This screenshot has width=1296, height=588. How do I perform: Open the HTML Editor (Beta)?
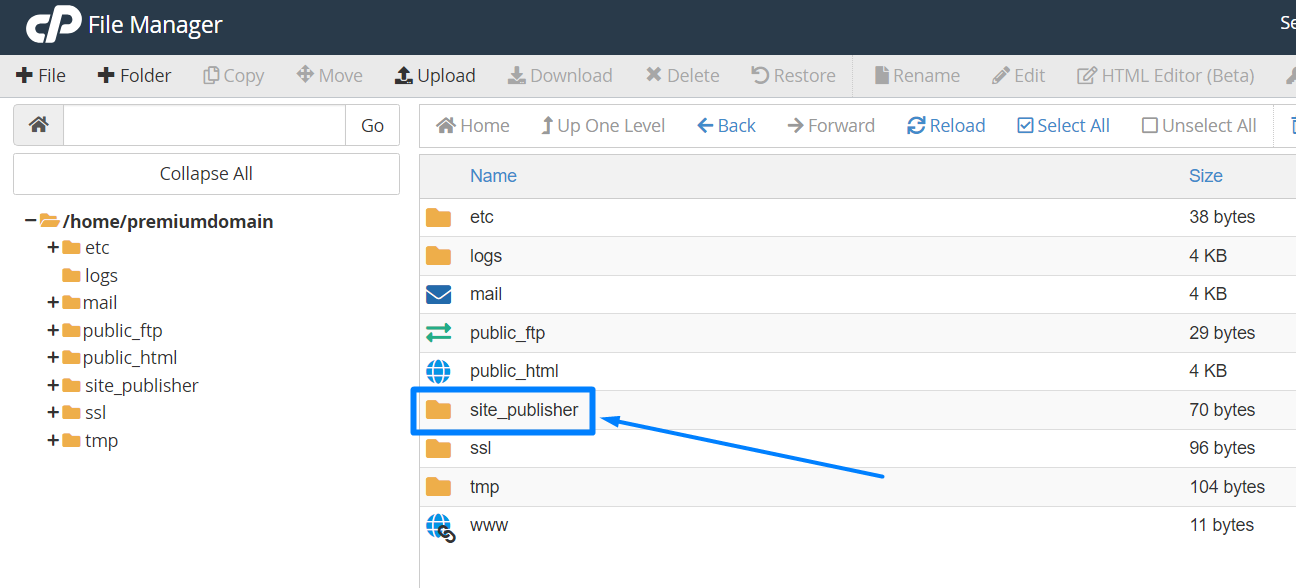[1165, 75]
